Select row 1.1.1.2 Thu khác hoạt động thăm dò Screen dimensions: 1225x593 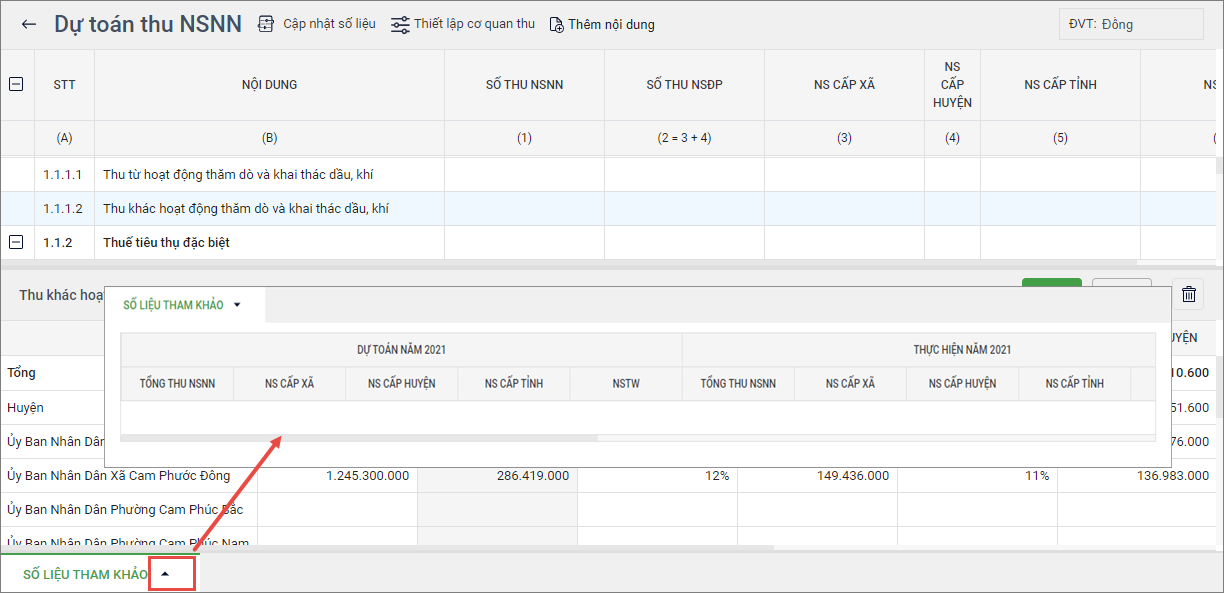pos(245,209)
